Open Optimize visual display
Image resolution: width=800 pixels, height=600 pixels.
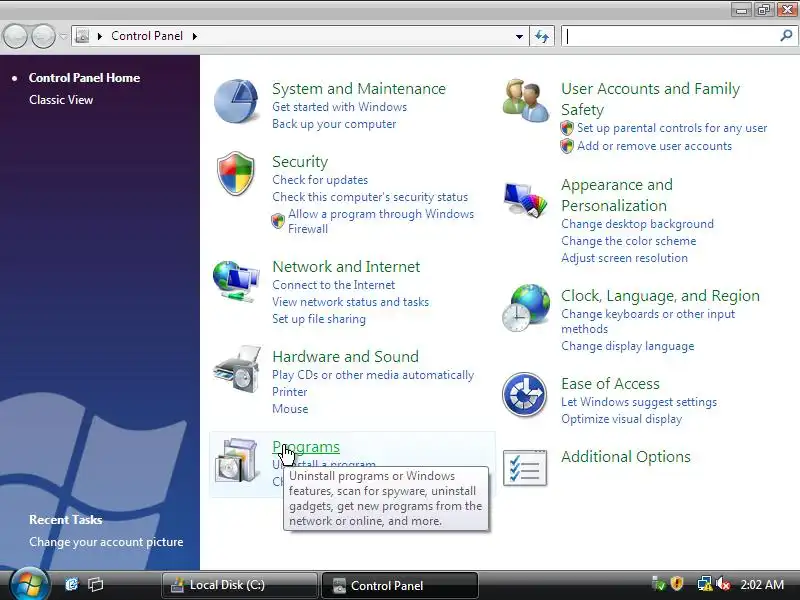tap(621, 419)
